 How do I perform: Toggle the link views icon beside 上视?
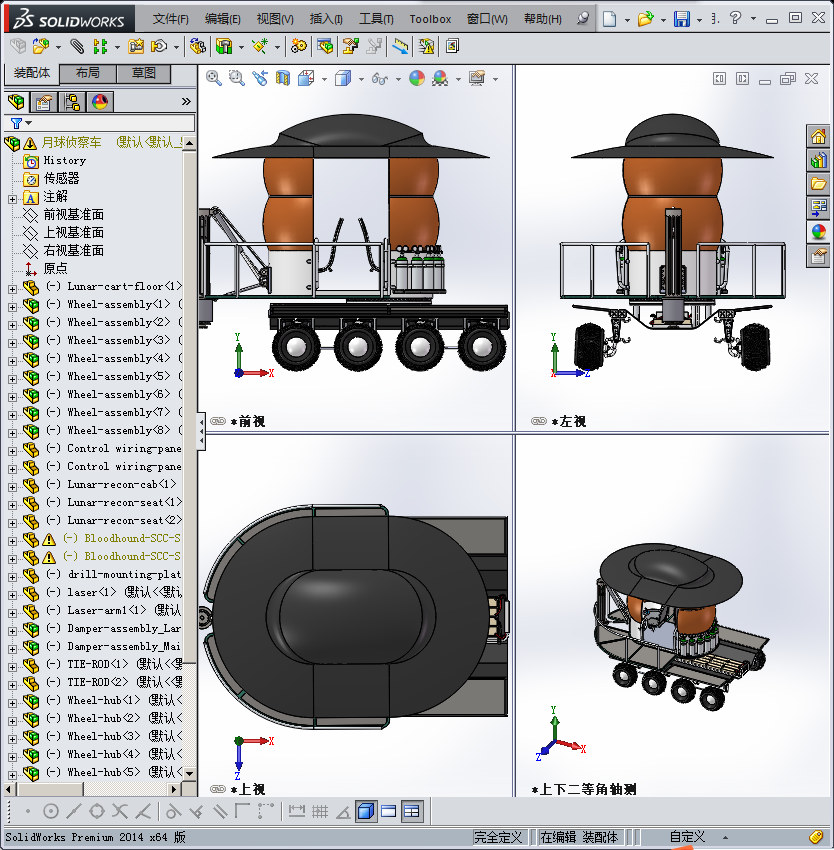pyautogui.click(x=218, y=789)
